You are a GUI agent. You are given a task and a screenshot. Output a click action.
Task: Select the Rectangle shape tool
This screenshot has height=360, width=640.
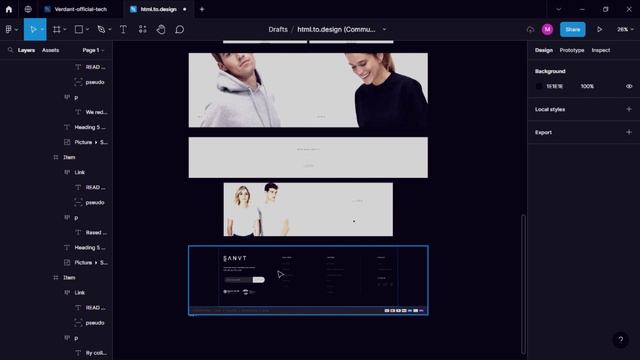79,29
